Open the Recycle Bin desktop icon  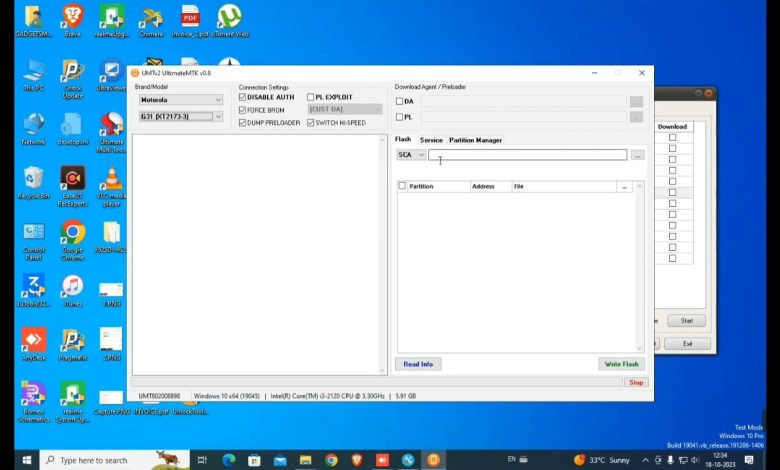[33, 179]
